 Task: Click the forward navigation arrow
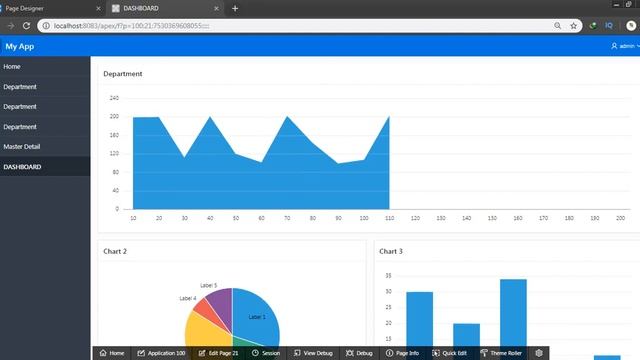pyautogui.click(x=11, y=26)
